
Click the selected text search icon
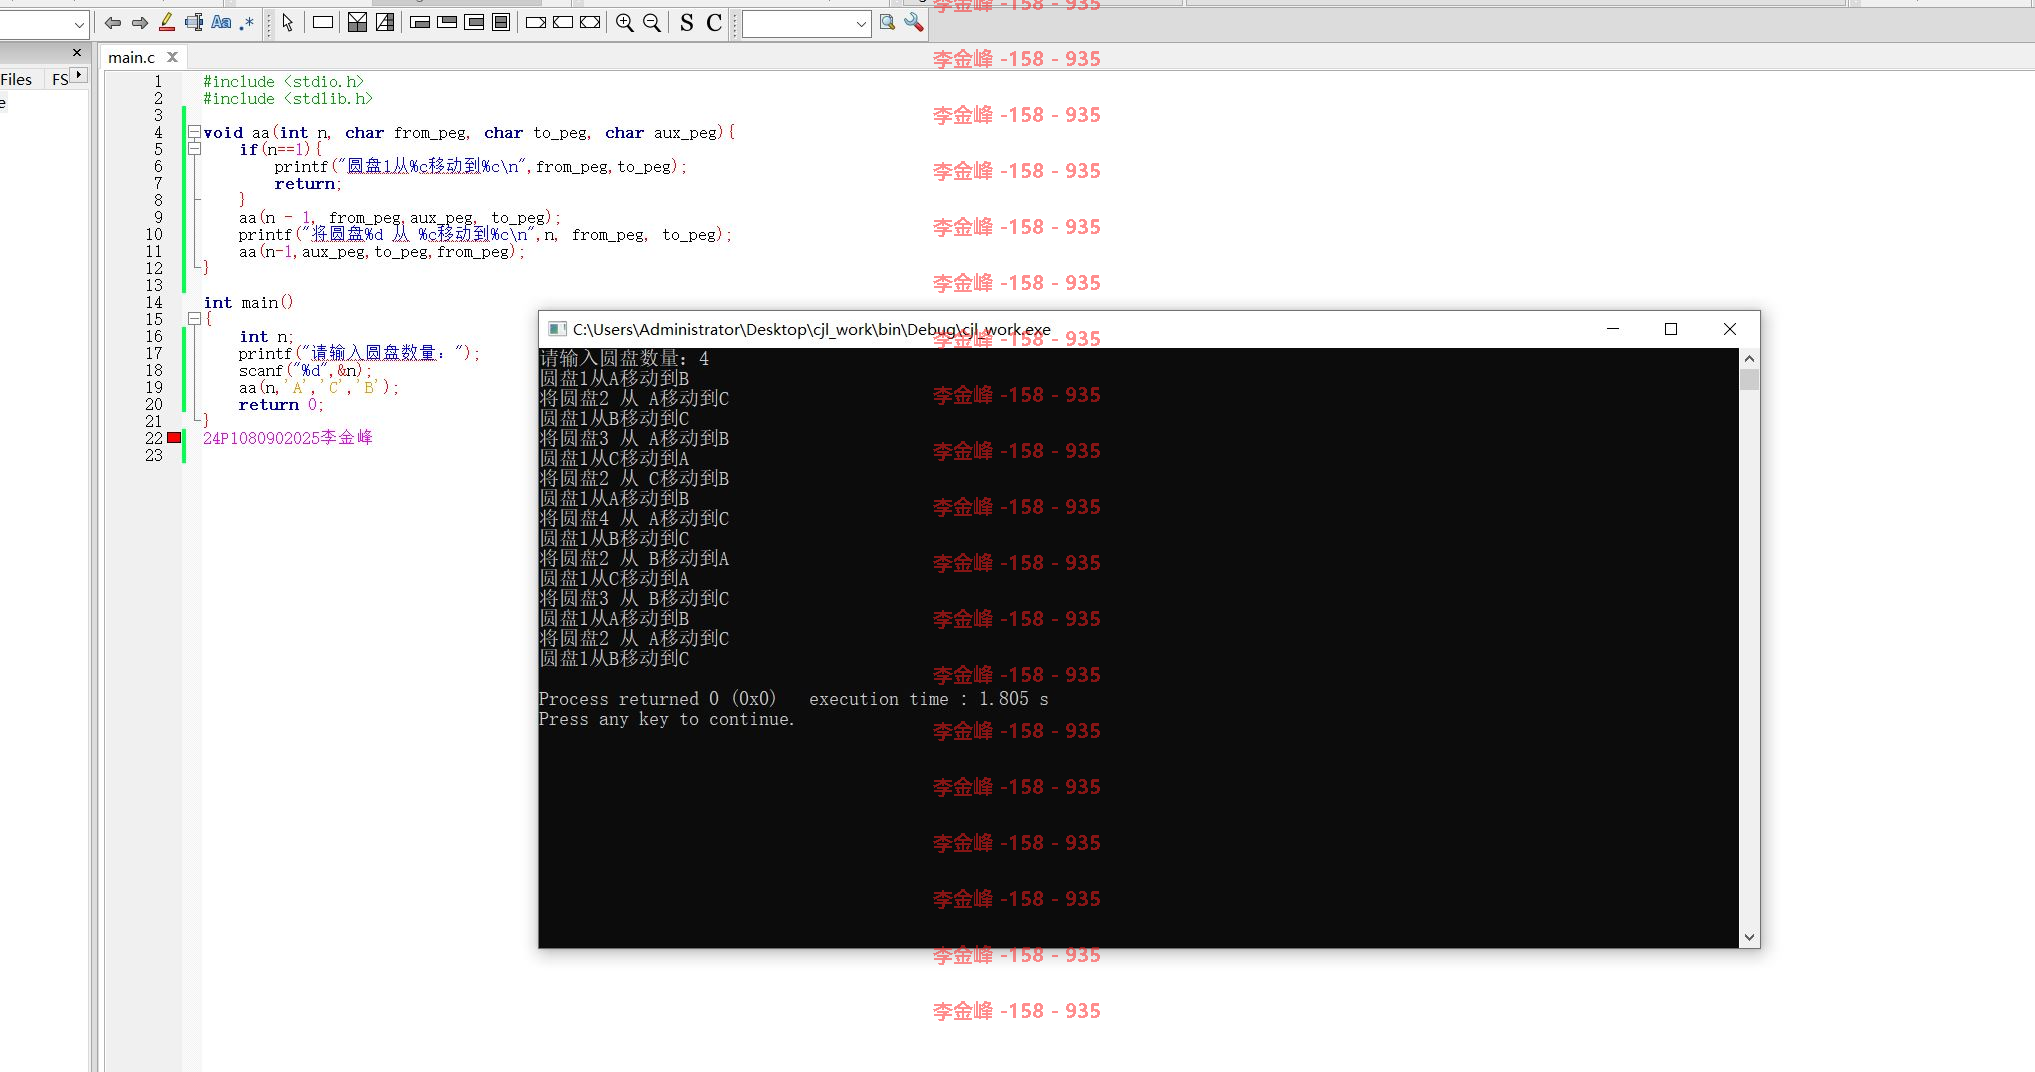194,22
